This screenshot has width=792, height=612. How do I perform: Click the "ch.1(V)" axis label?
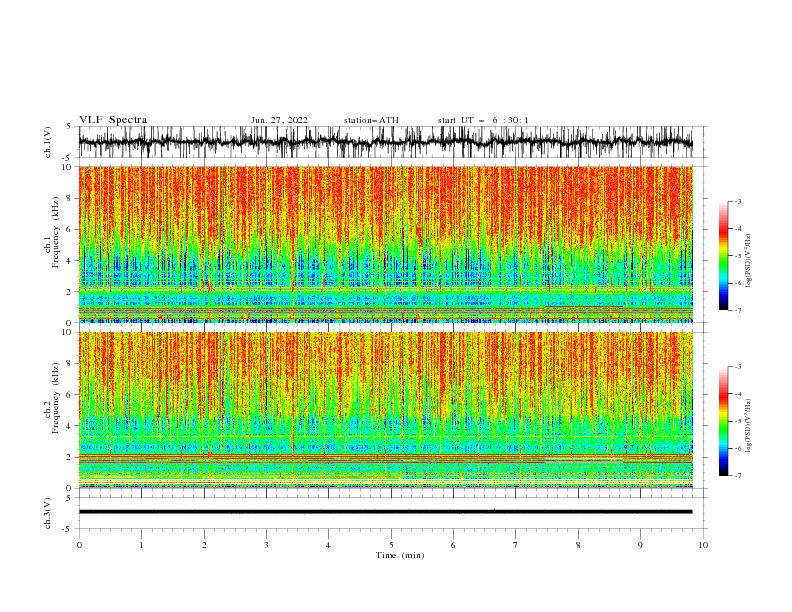click(x=48, y=142)
